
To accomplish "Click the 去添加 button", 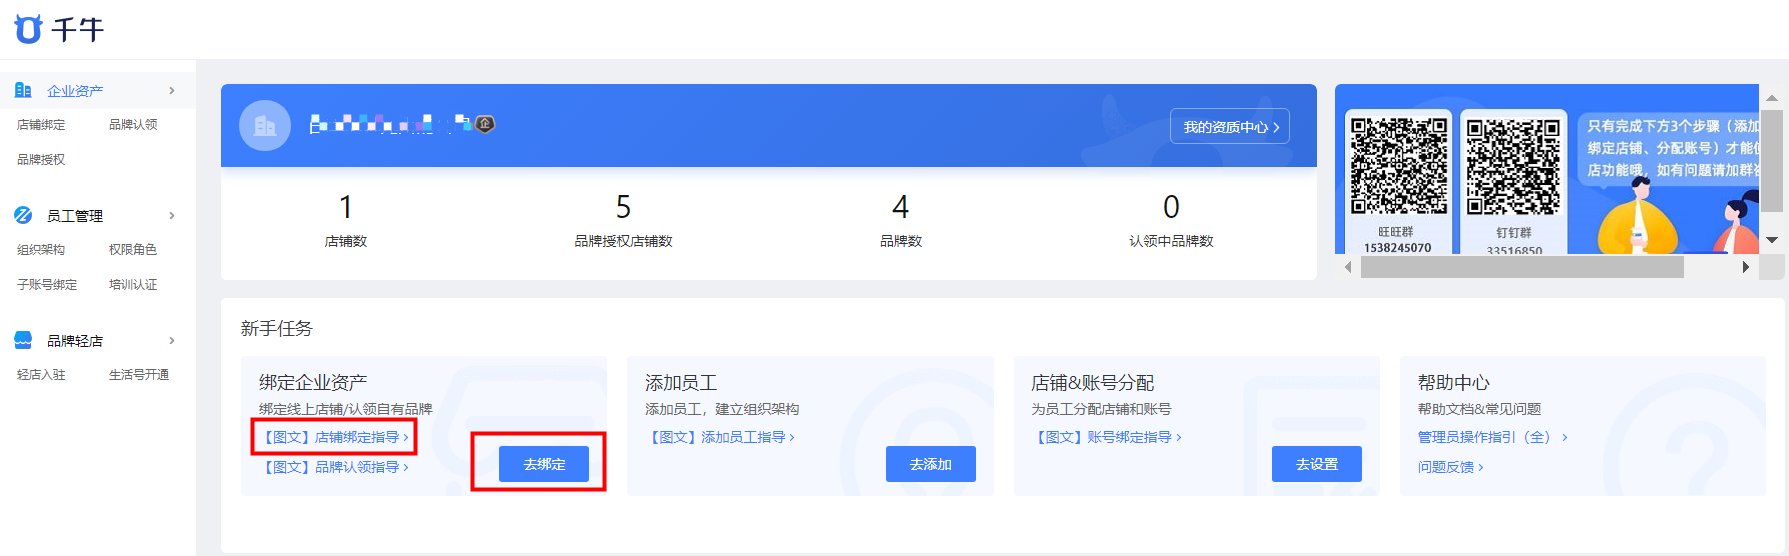I will coord(931,464).
